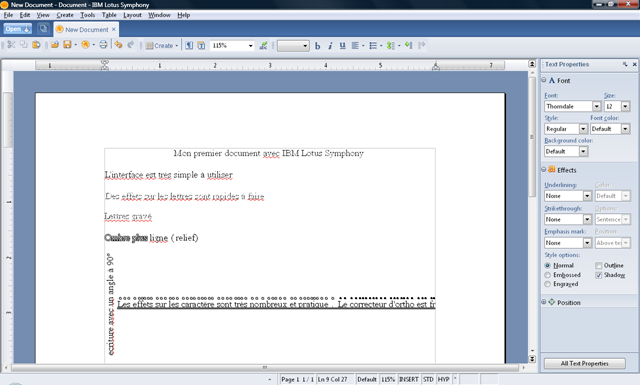The height and width of the screenshot is (385, 640).
Task: Toggle underline formatting button
Action: [342, 46]
